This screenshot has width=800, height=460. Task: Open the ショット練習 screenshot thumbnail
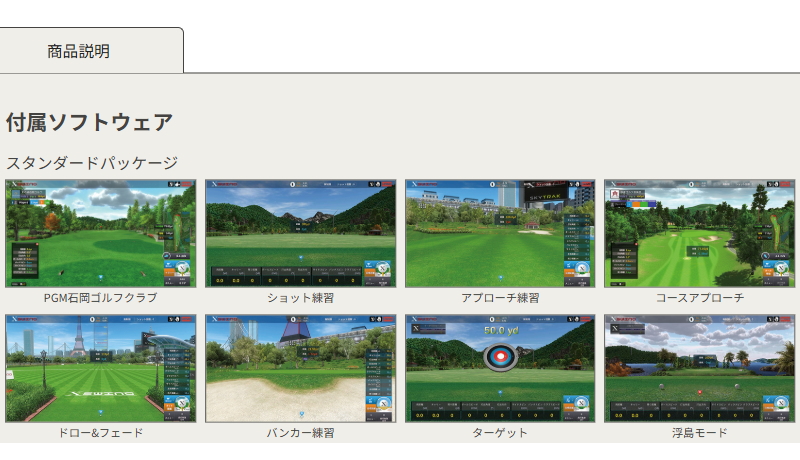(301, 233)
